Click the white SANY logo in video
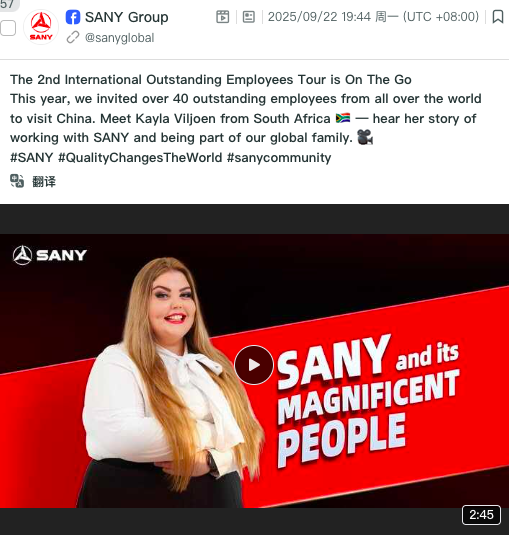Viewport: 509px width, 535px height. point(50,255)
